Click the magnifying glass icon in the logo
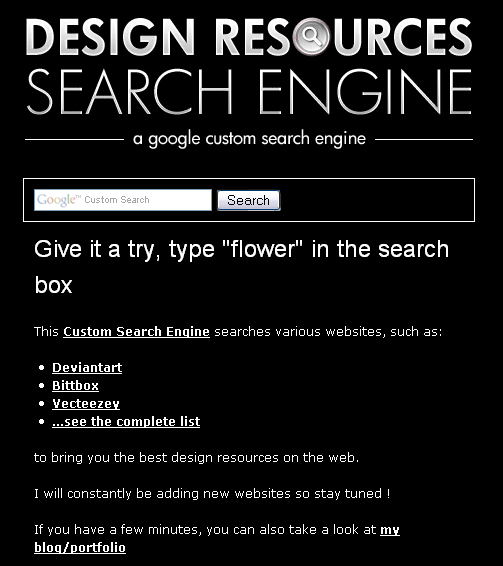Image resolution: width=503 pixels, height=566 pixels. click(311, 36)
